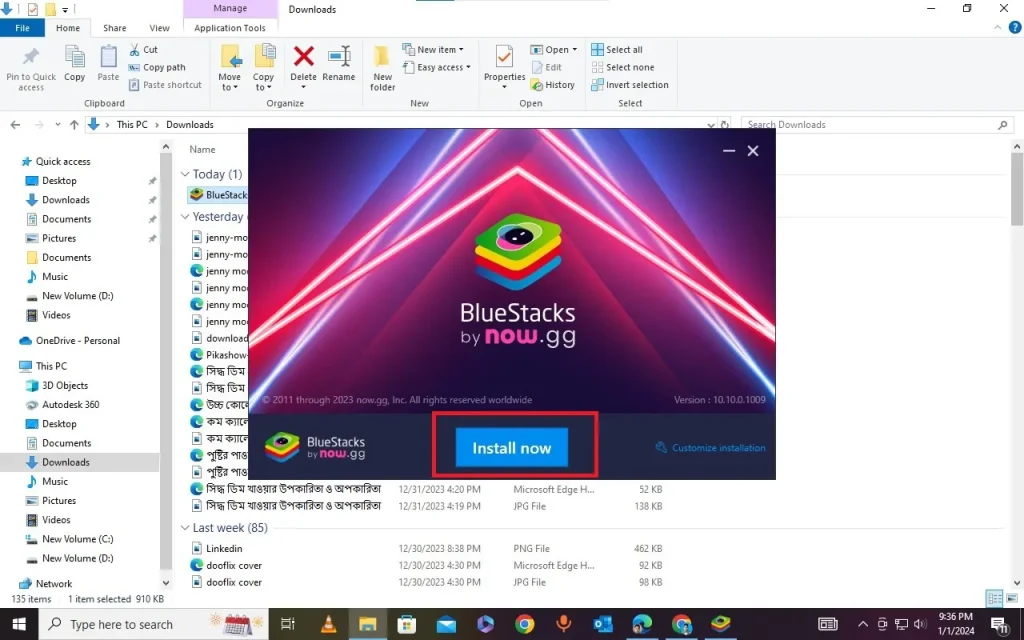Open New Volume (C:) drive
This screenshot has width=1024, height=640.
click(77, 539)
